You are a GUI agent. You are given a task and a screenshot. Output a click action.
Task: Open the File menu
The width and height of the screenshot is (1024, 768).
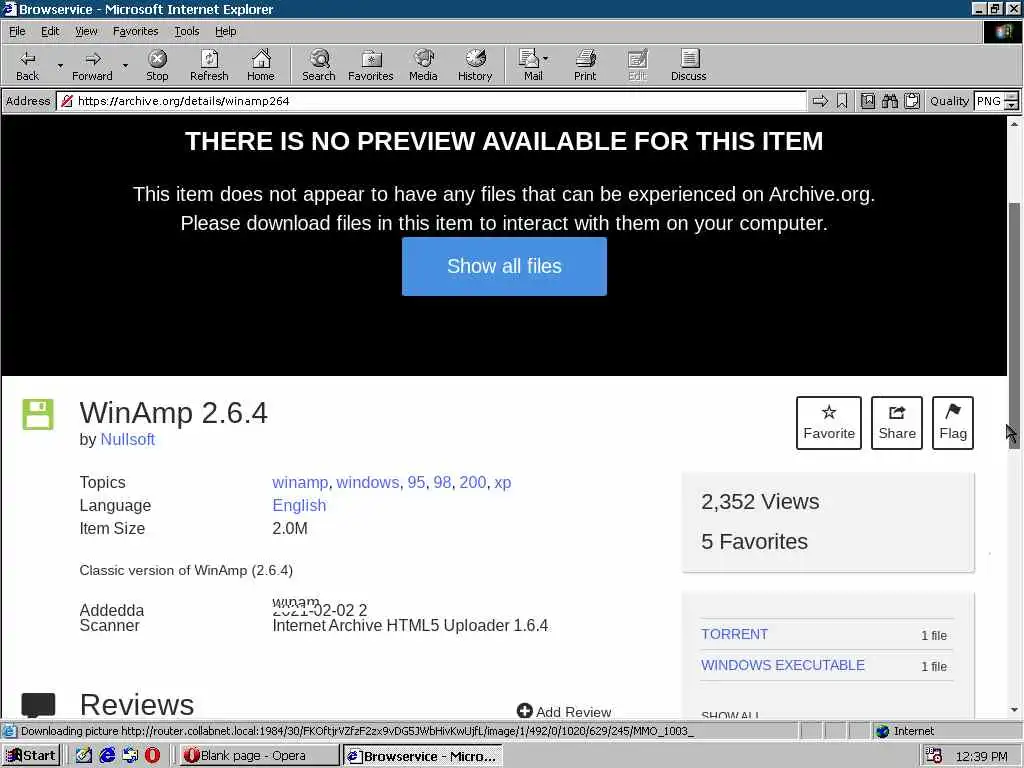[17, 31]
